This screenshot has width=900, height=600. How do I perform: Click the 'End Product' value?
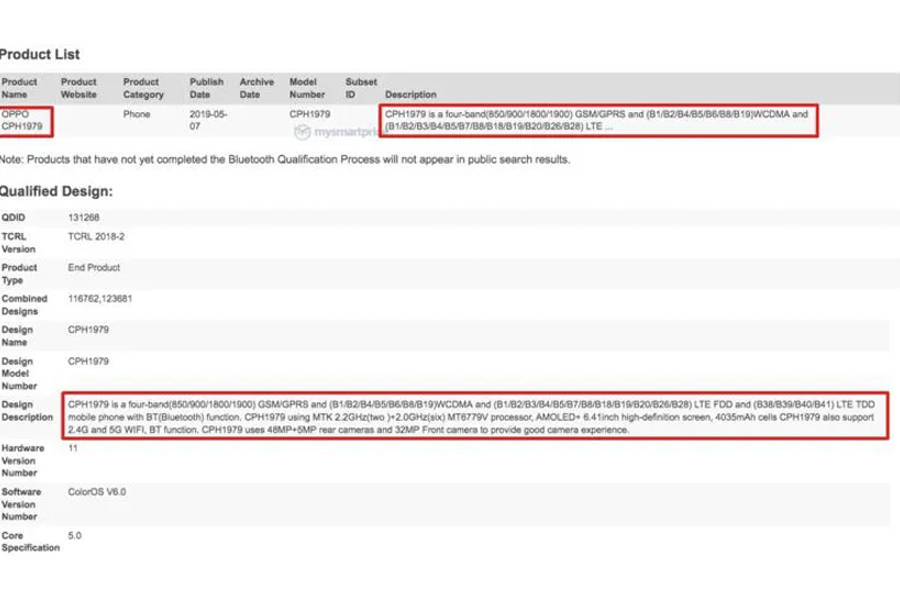pyautogui.click(x=94, y=268)
